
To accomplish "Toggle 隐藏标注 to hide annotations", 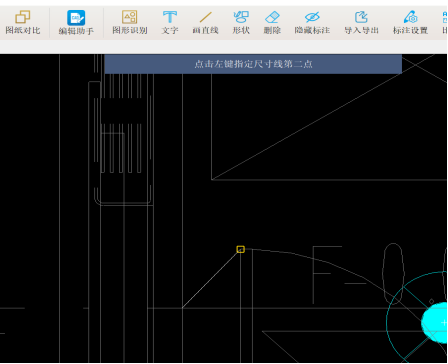I will click(312, 22).
